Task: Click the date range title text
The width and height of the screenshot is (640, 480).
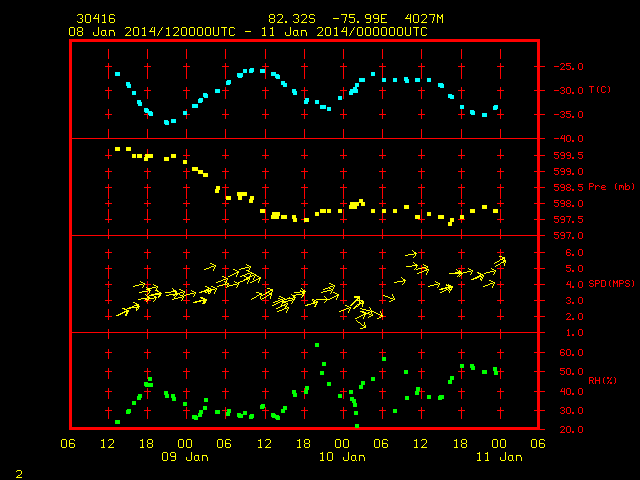Action: (x=248, y=32)
